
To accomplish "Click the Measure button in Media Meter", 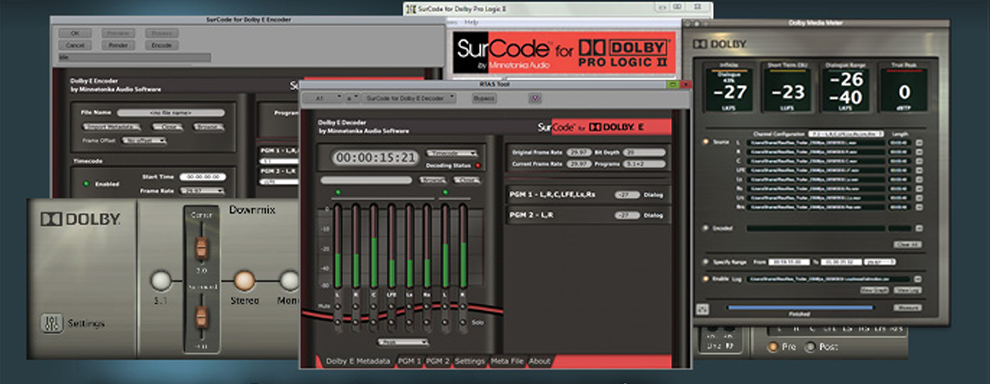I will tap(906, 308).
